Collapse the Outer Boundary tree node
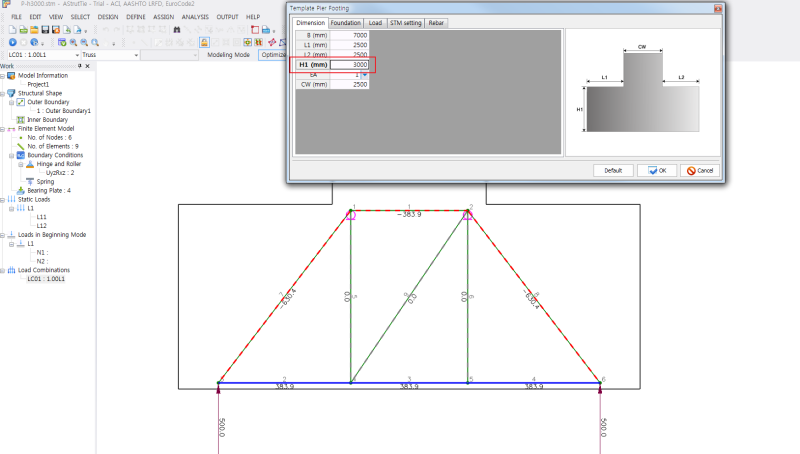The height and width of the screenshot is (454, 800). [x=11, y=103]
